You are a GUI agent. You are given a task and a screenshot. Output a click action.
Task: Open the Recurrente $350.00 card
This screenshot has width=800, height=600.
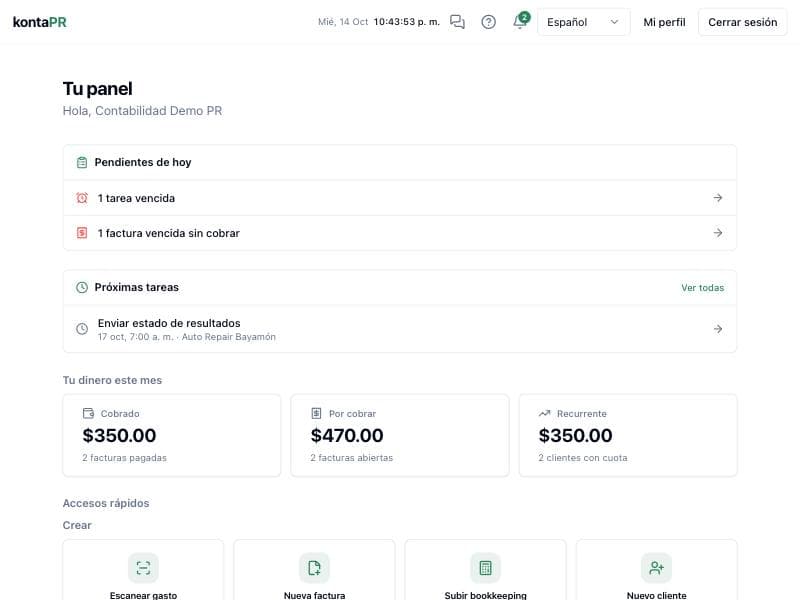(628, 435)
